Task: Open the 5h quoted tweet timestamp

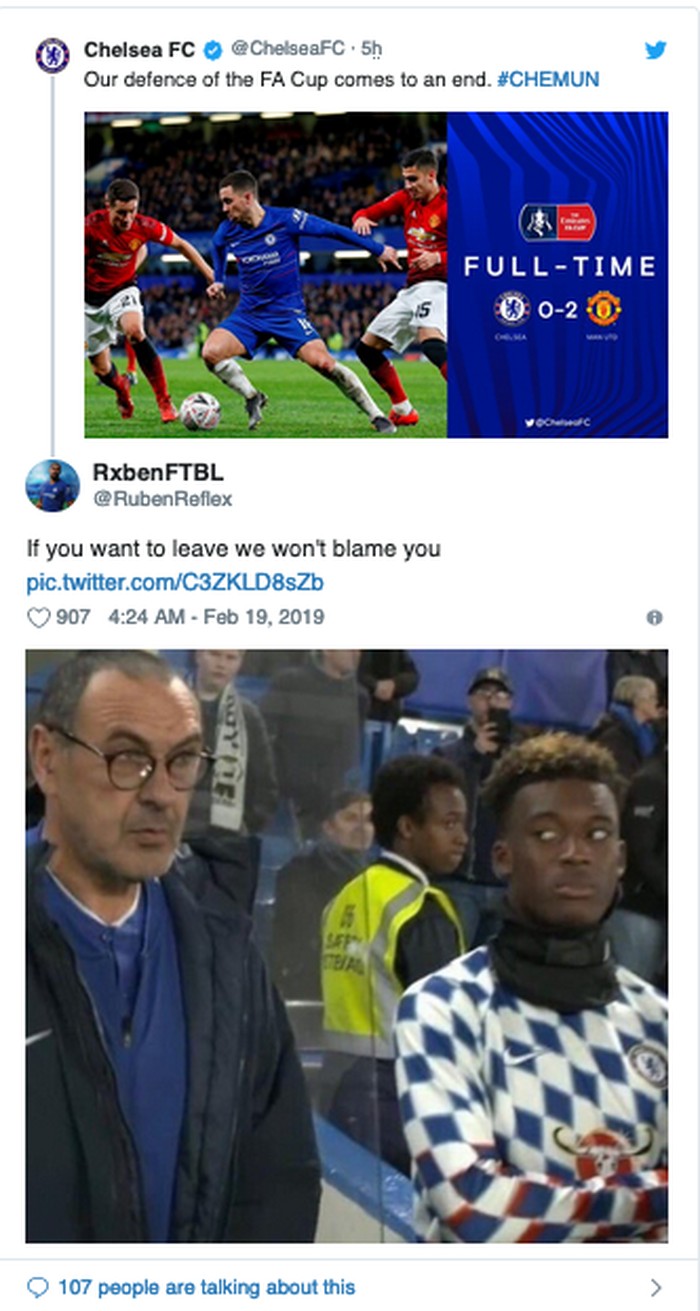Action: 371,49
